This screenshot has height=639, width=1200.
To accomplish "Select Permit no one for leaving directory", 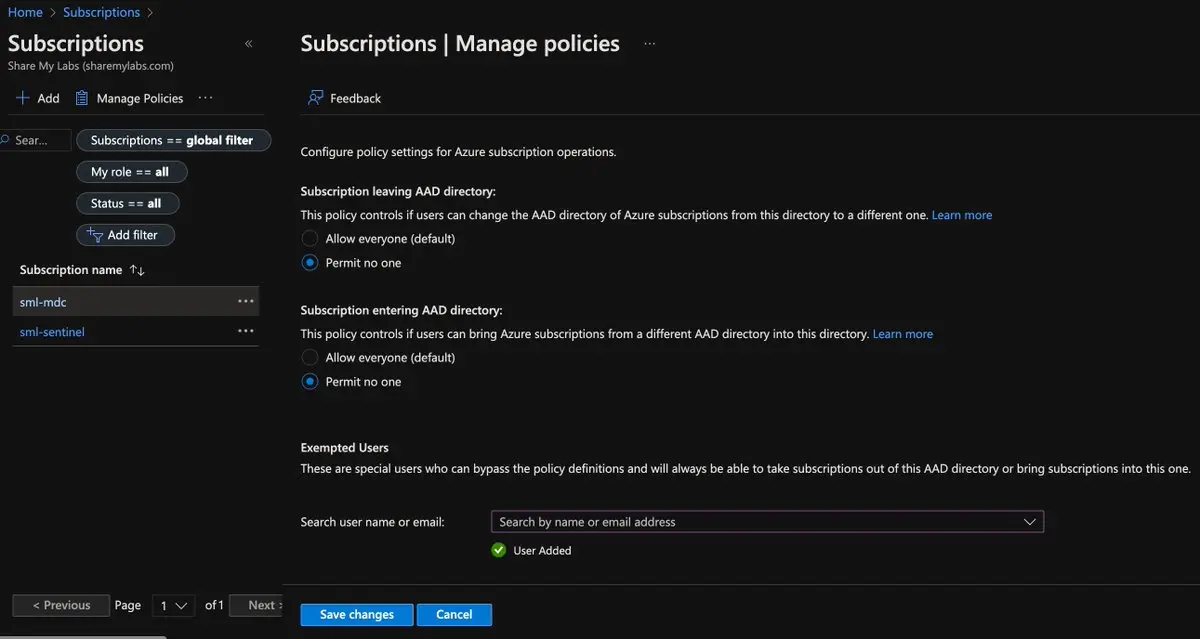I will (310, 263).
